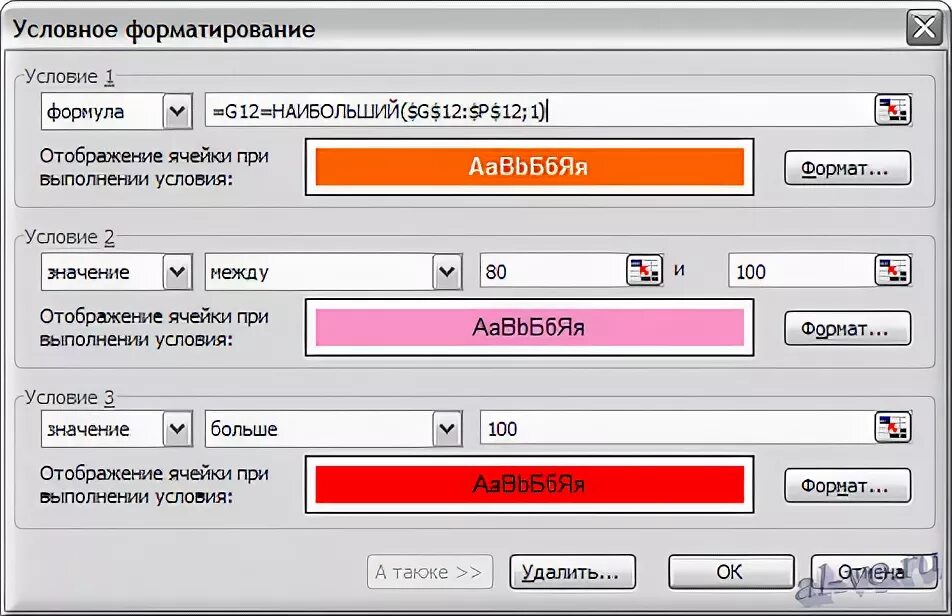Open the 'между' operator dropdown

click(447, 271)
